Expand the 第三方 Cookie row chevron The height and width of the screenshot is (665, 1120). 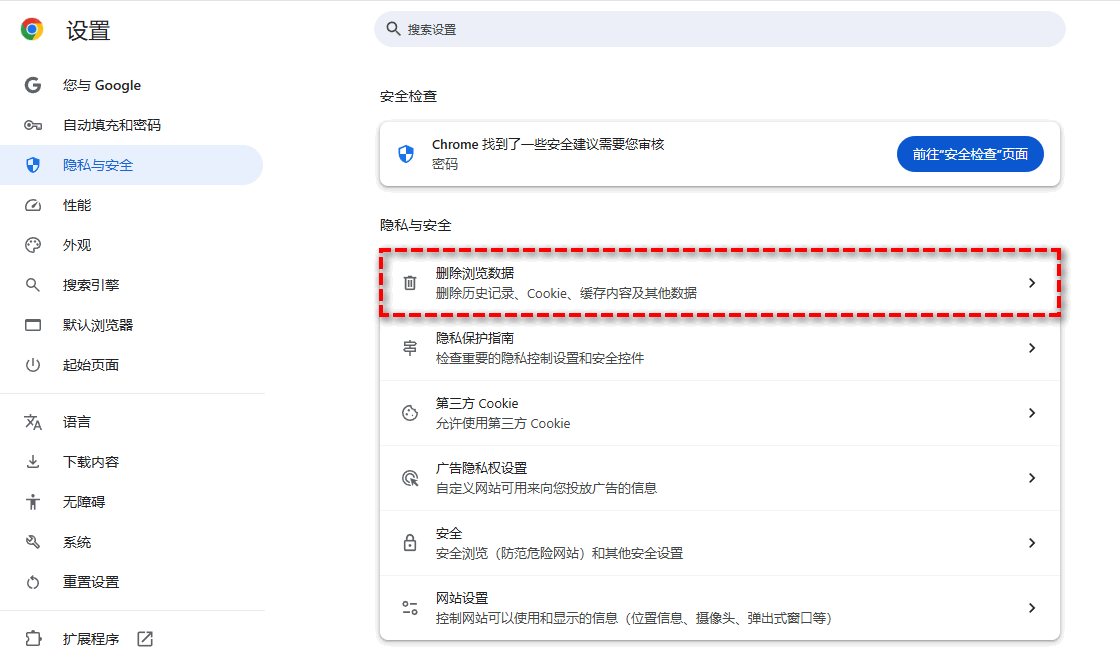point(1032,413)
